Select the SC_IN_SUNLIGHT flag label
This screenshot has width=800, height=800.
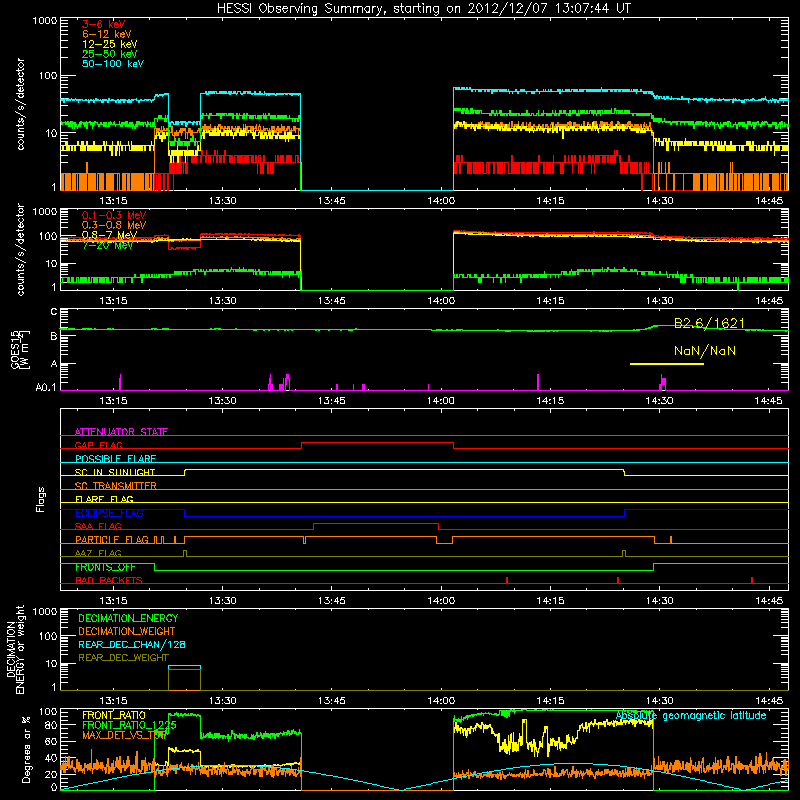[115, 472]
